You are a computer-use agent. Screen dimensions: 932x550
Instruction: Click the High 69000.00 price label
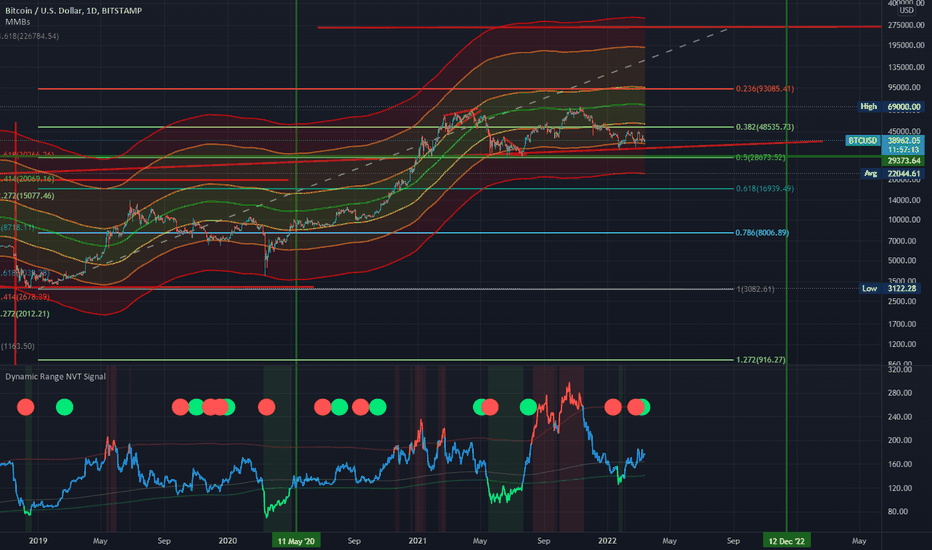[x=891, y=106]
